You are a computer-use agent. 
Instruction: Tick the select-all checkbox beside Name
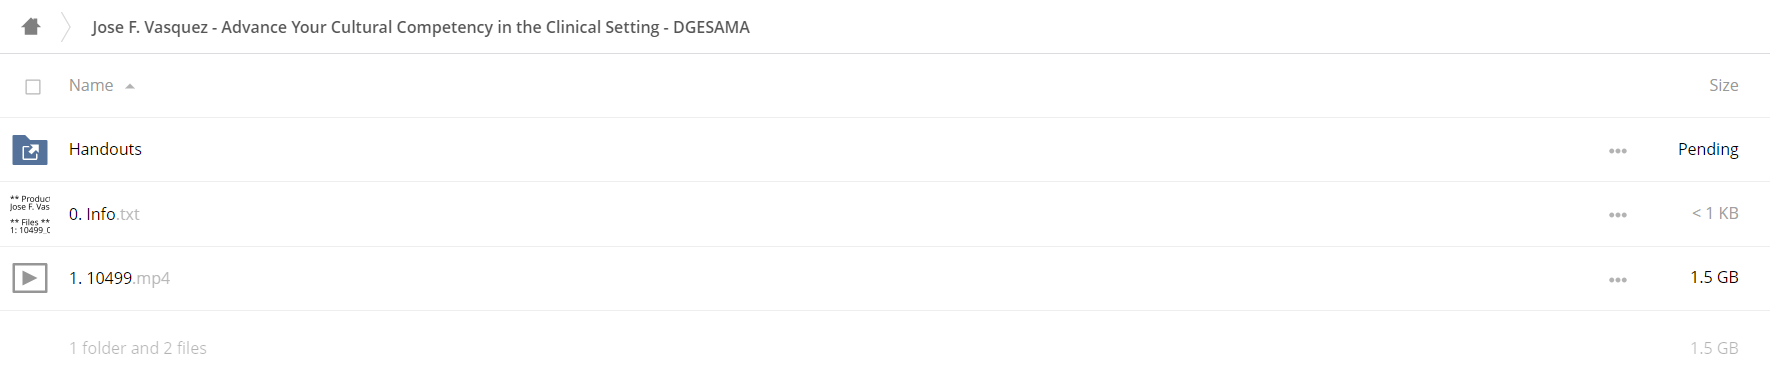(33, 87)
